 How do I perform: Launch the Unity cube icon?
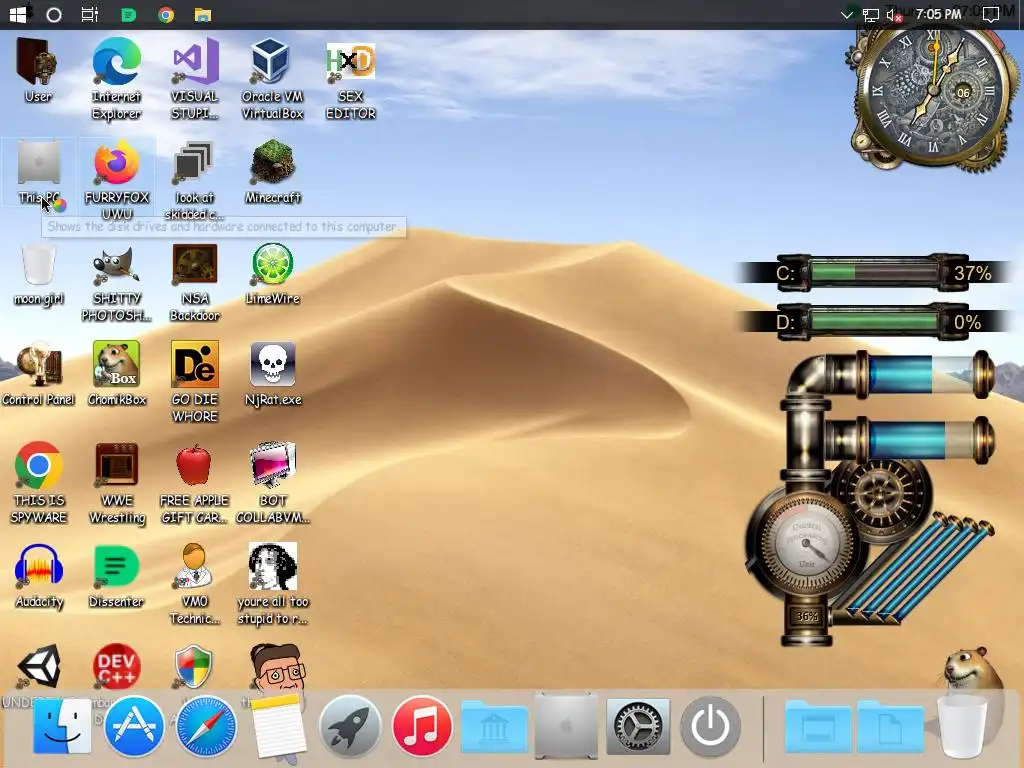coord(39,666)
